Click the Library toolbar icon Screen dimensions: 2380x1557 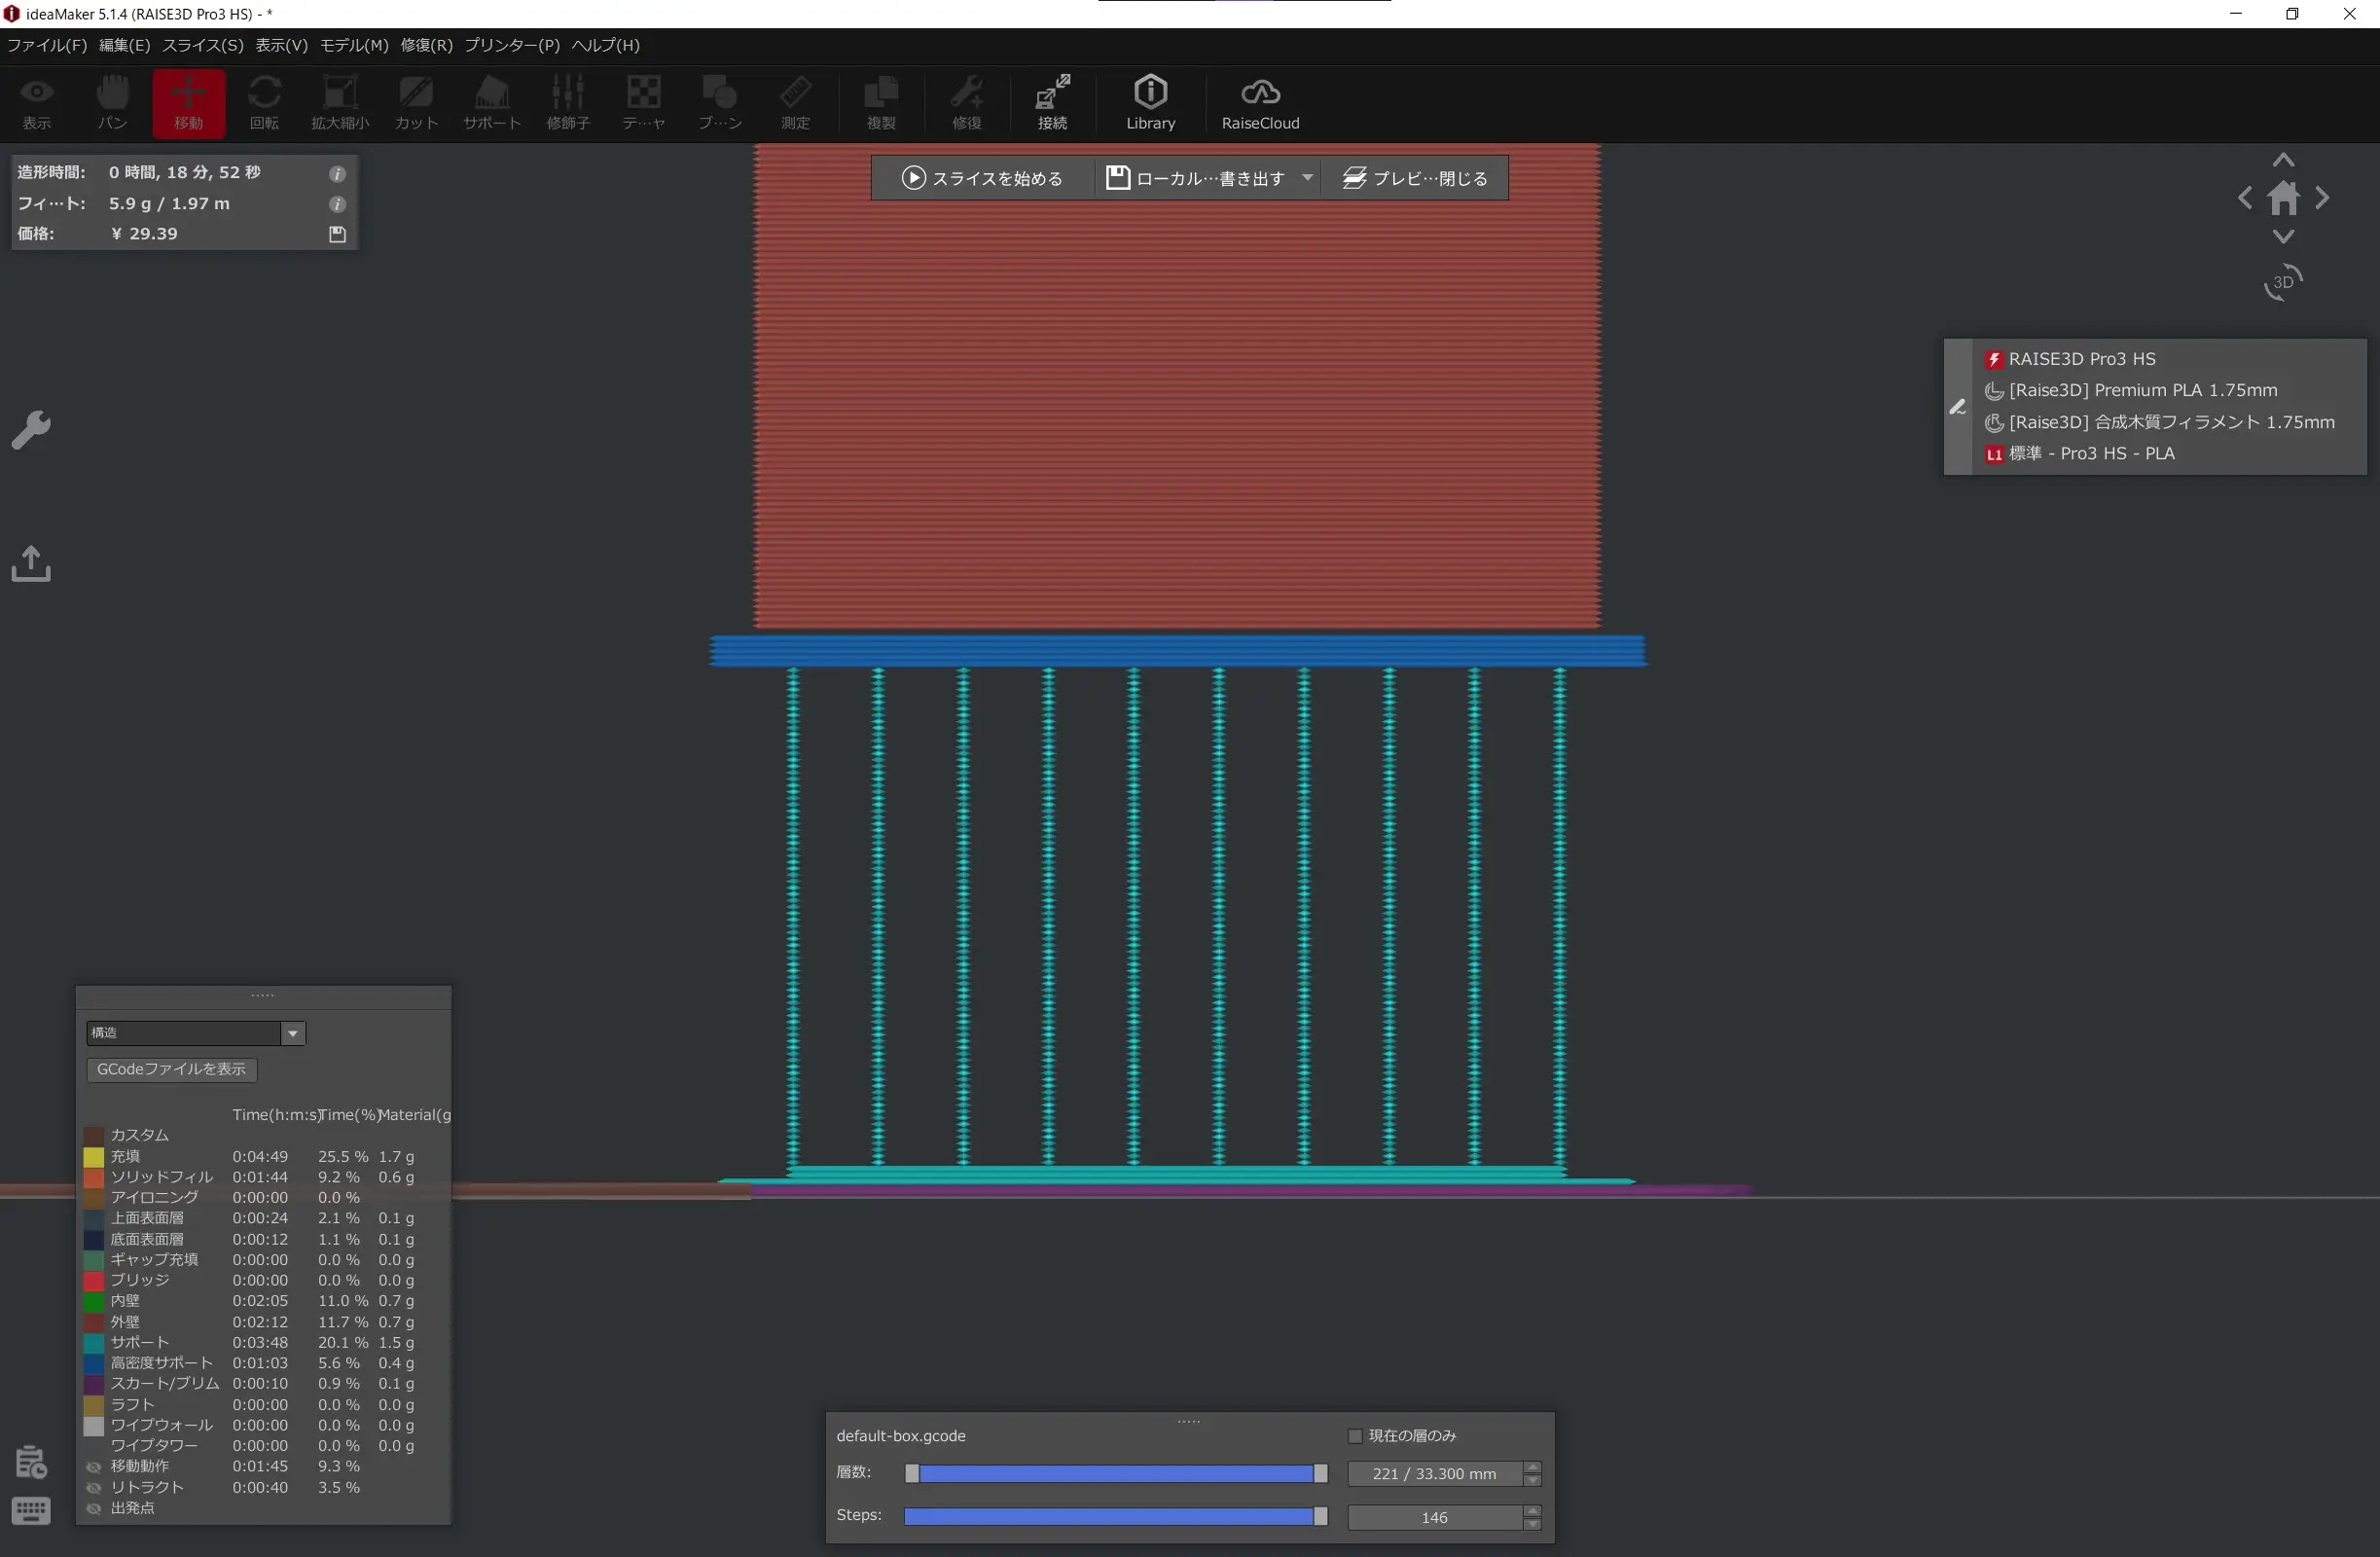pyautogui.click(x=1150, y=102)
